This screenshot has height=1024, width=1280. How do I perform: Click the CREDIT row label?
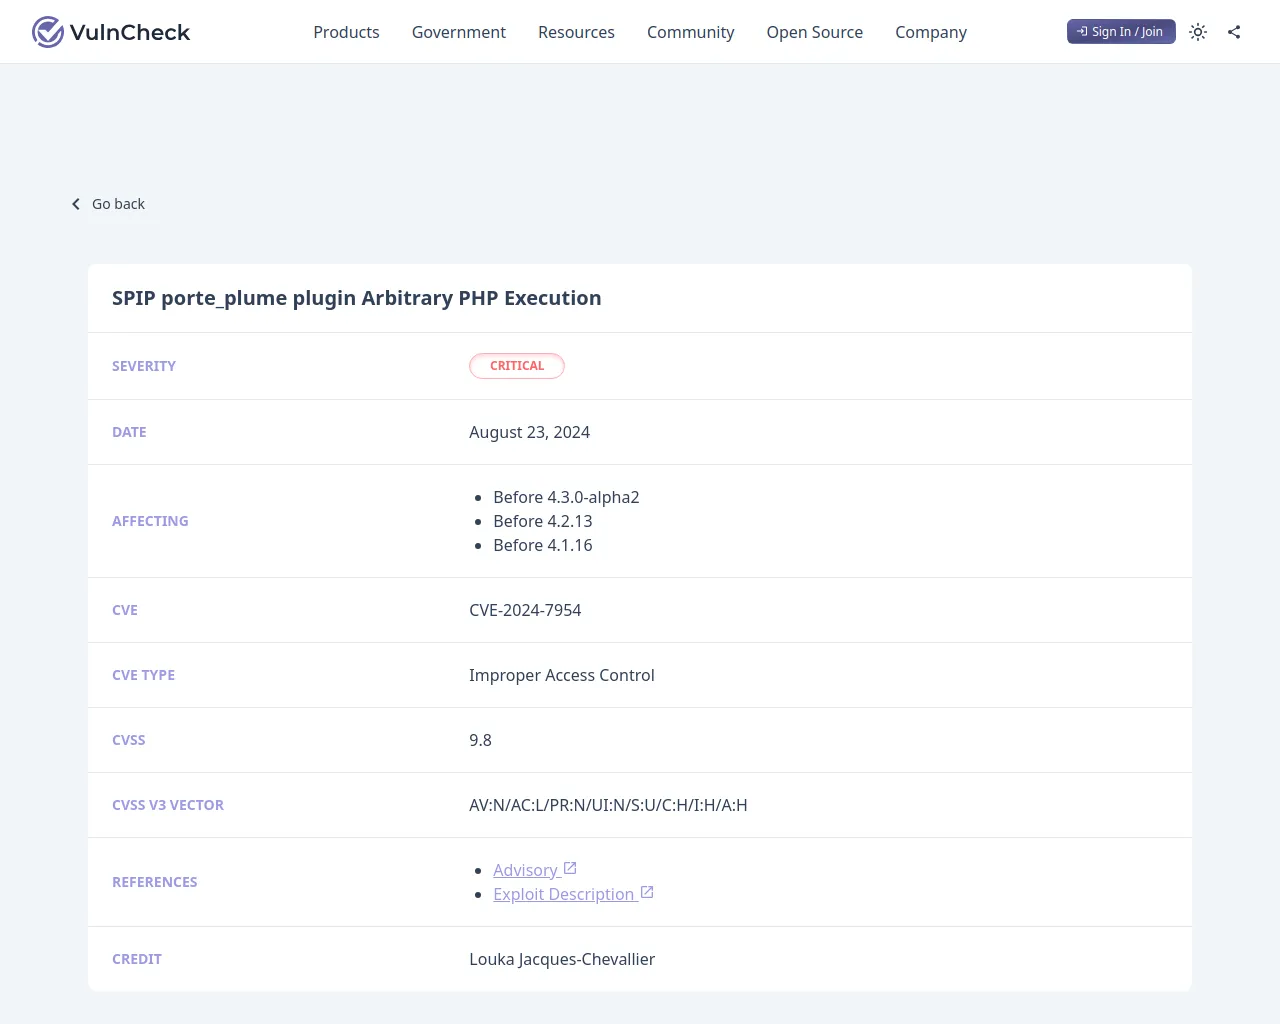point(137,959)
